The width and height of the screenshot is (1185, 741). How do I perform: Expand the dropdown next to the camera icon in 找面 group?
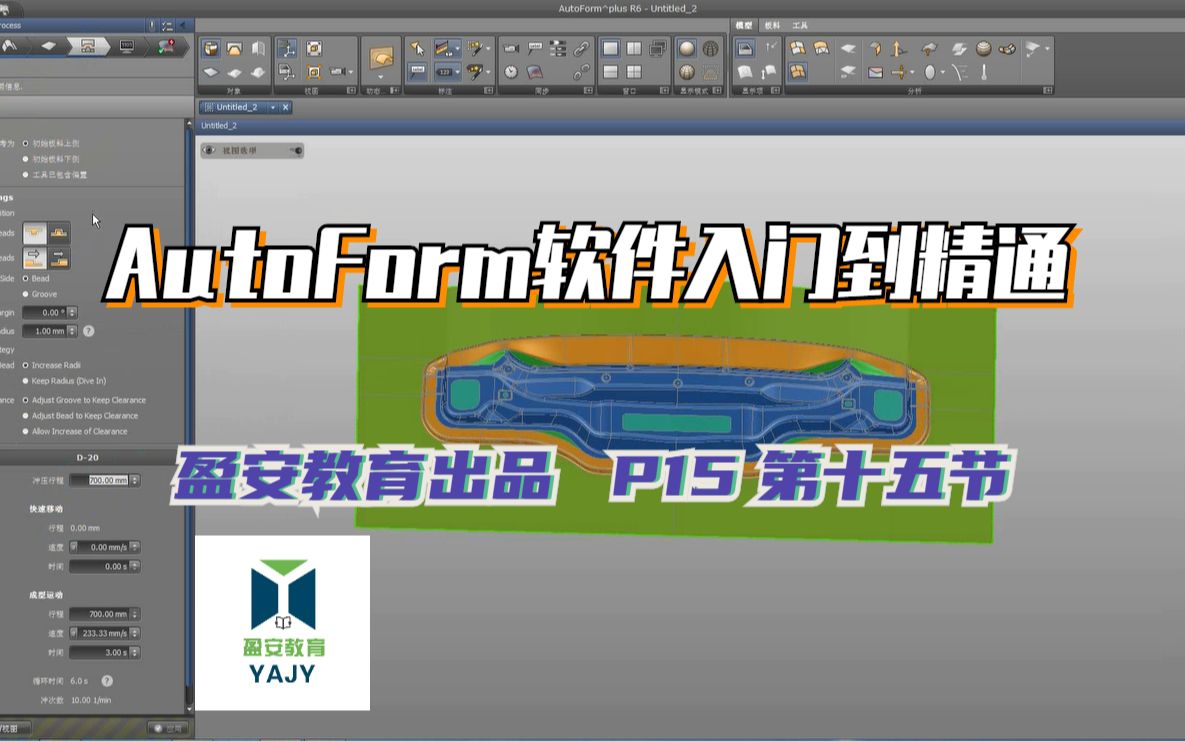350,72
